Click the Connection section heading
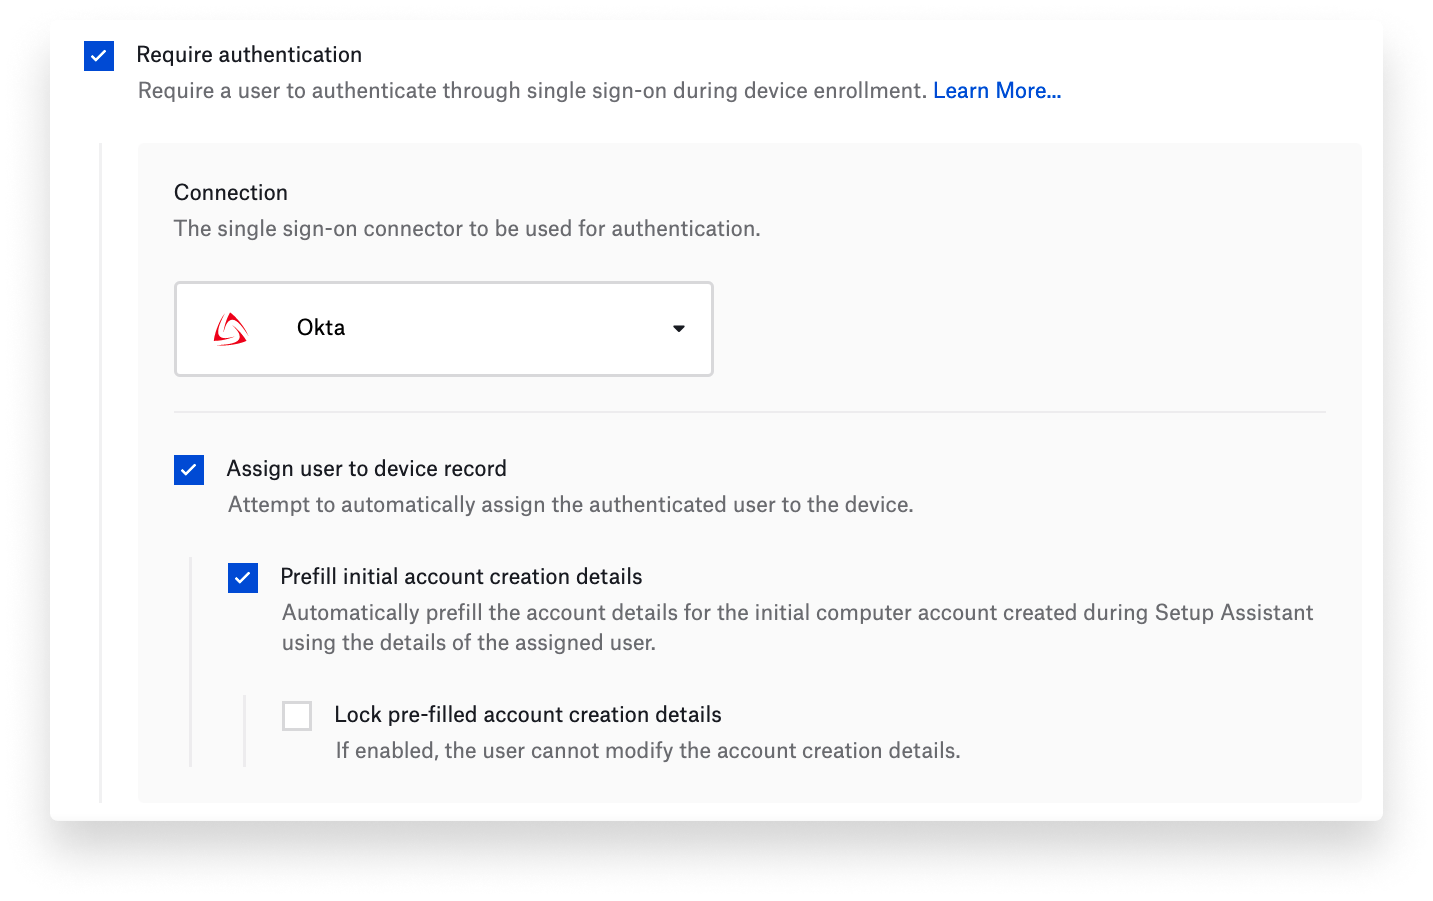Viewport: 1433px width, 901px height. 231,193
